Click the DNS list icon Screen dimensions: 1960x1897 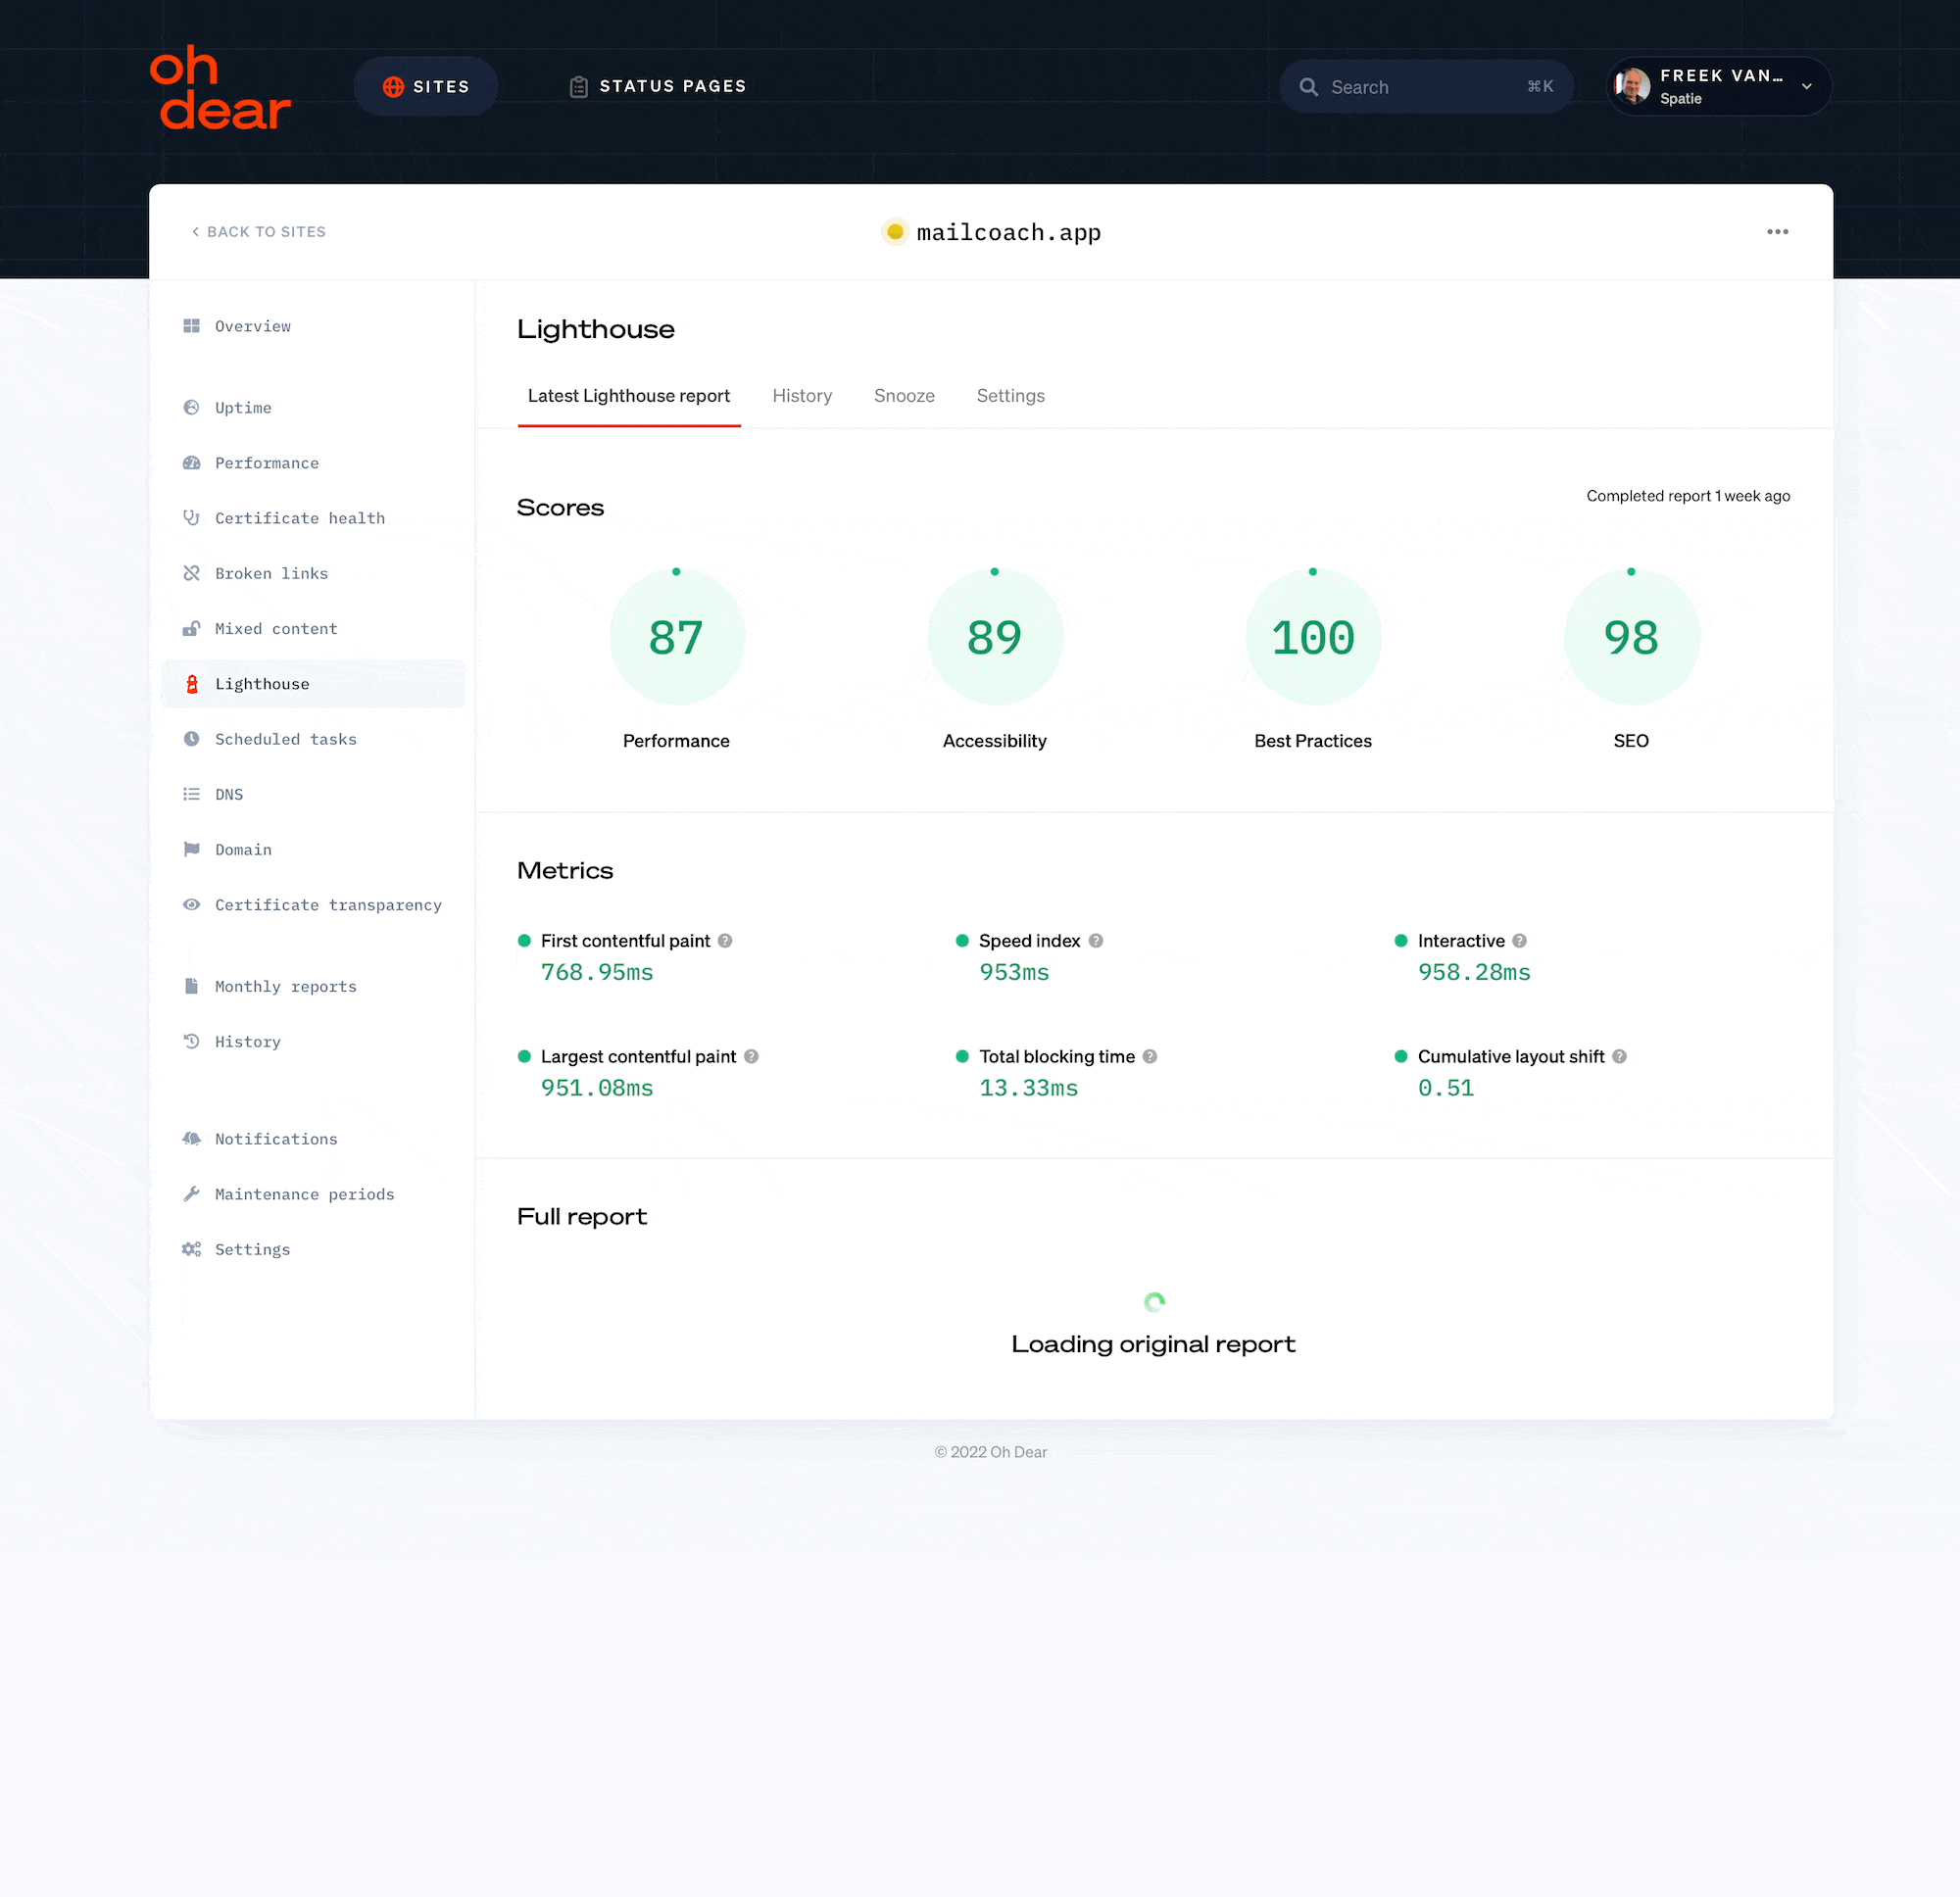(x=191, y=794)
